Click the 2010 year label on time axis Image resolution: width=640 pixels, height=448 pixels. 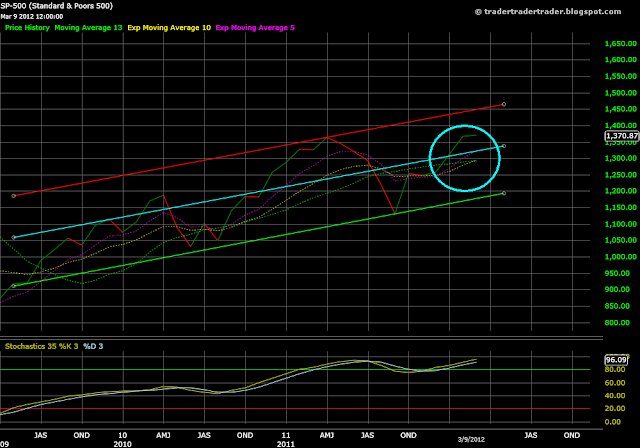pyautogui.click(x=122, y=444)
